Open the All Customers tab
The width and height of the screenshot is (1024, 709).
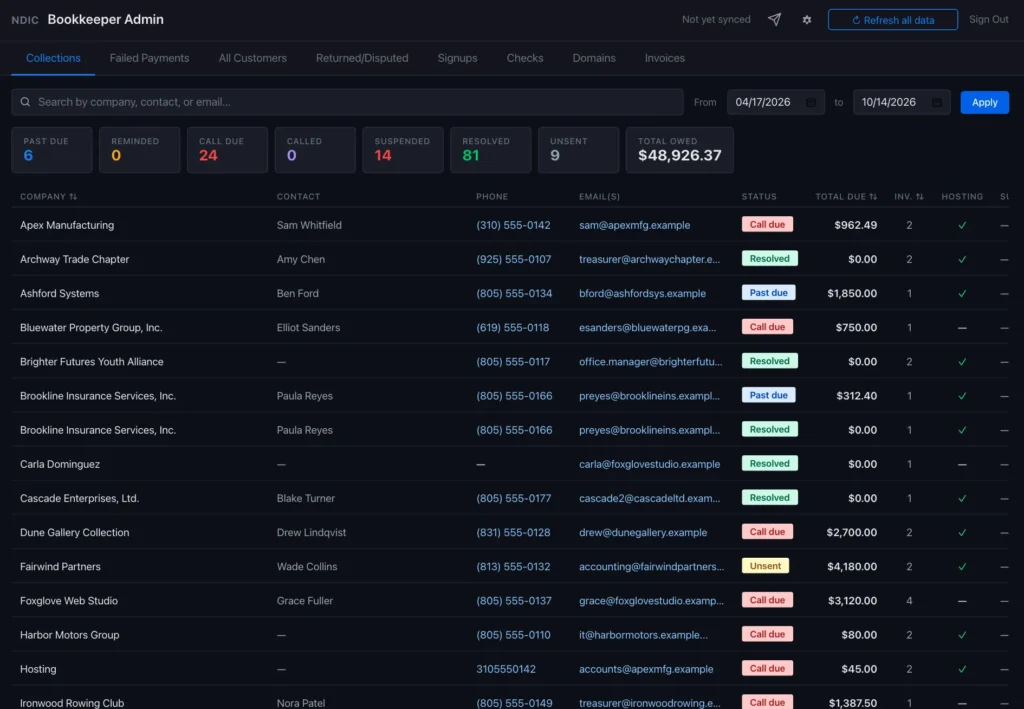point(253,58)
